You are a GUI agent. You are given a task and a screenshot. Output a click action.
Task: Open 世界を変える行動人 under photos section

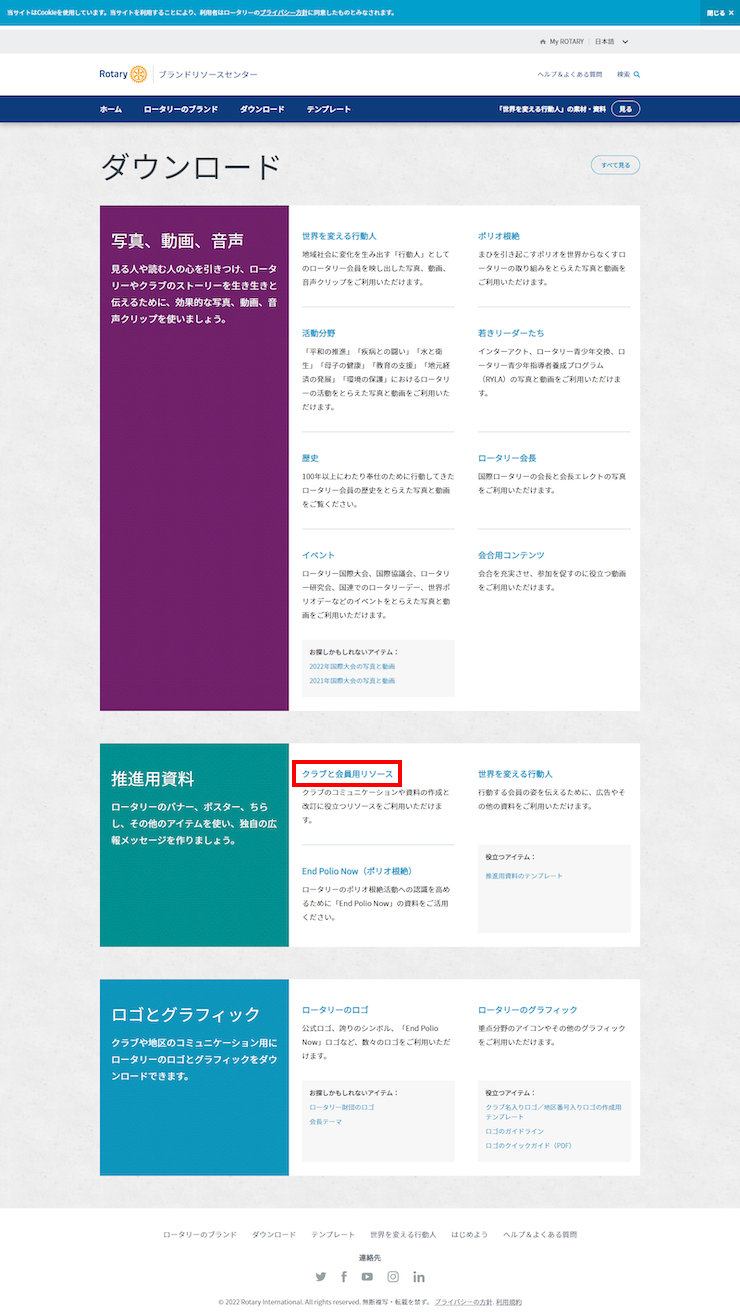pos(339,236)
